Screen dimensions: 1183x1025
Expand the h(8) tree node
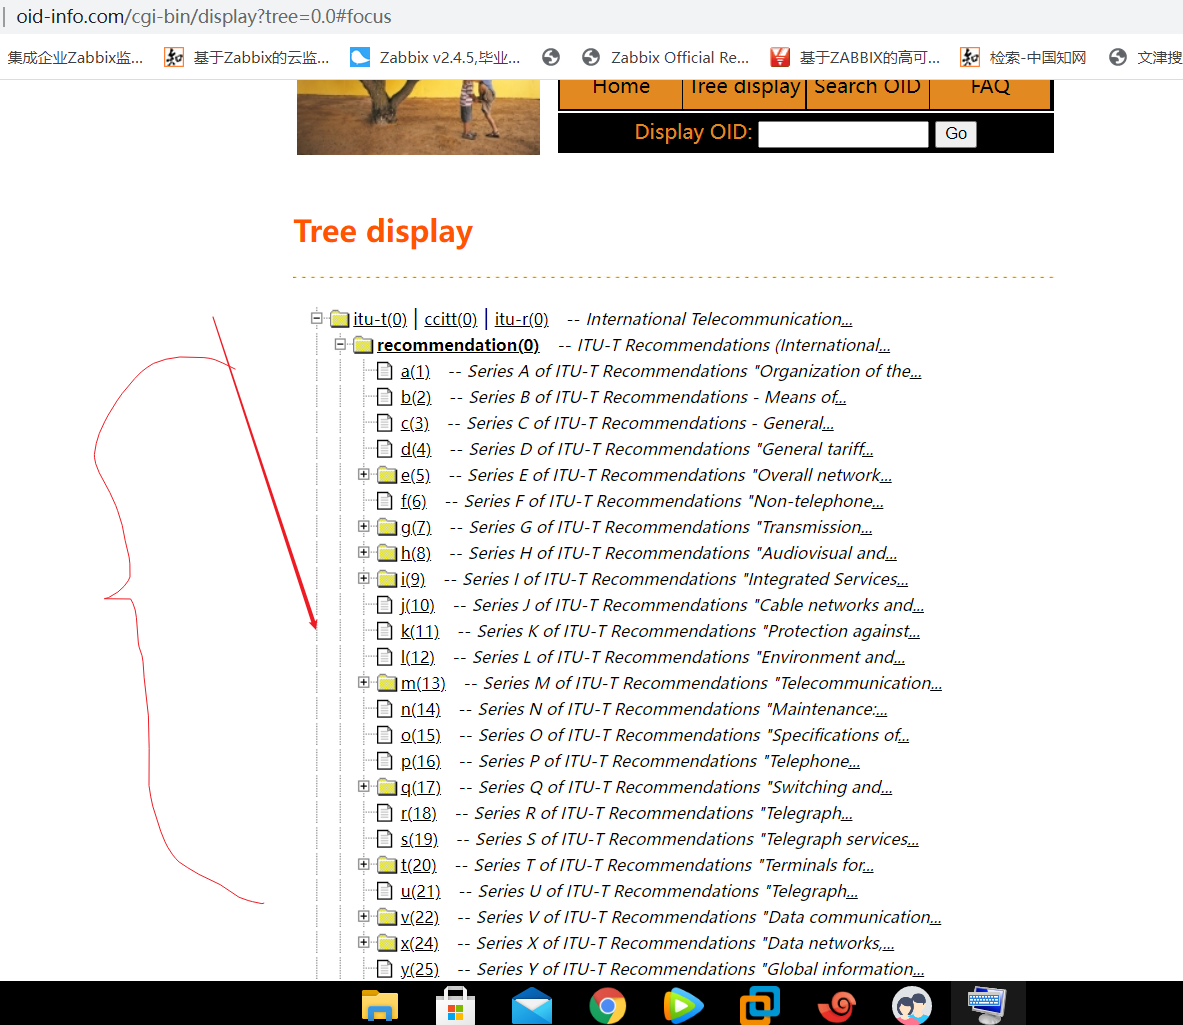click(x=364, y=553)
